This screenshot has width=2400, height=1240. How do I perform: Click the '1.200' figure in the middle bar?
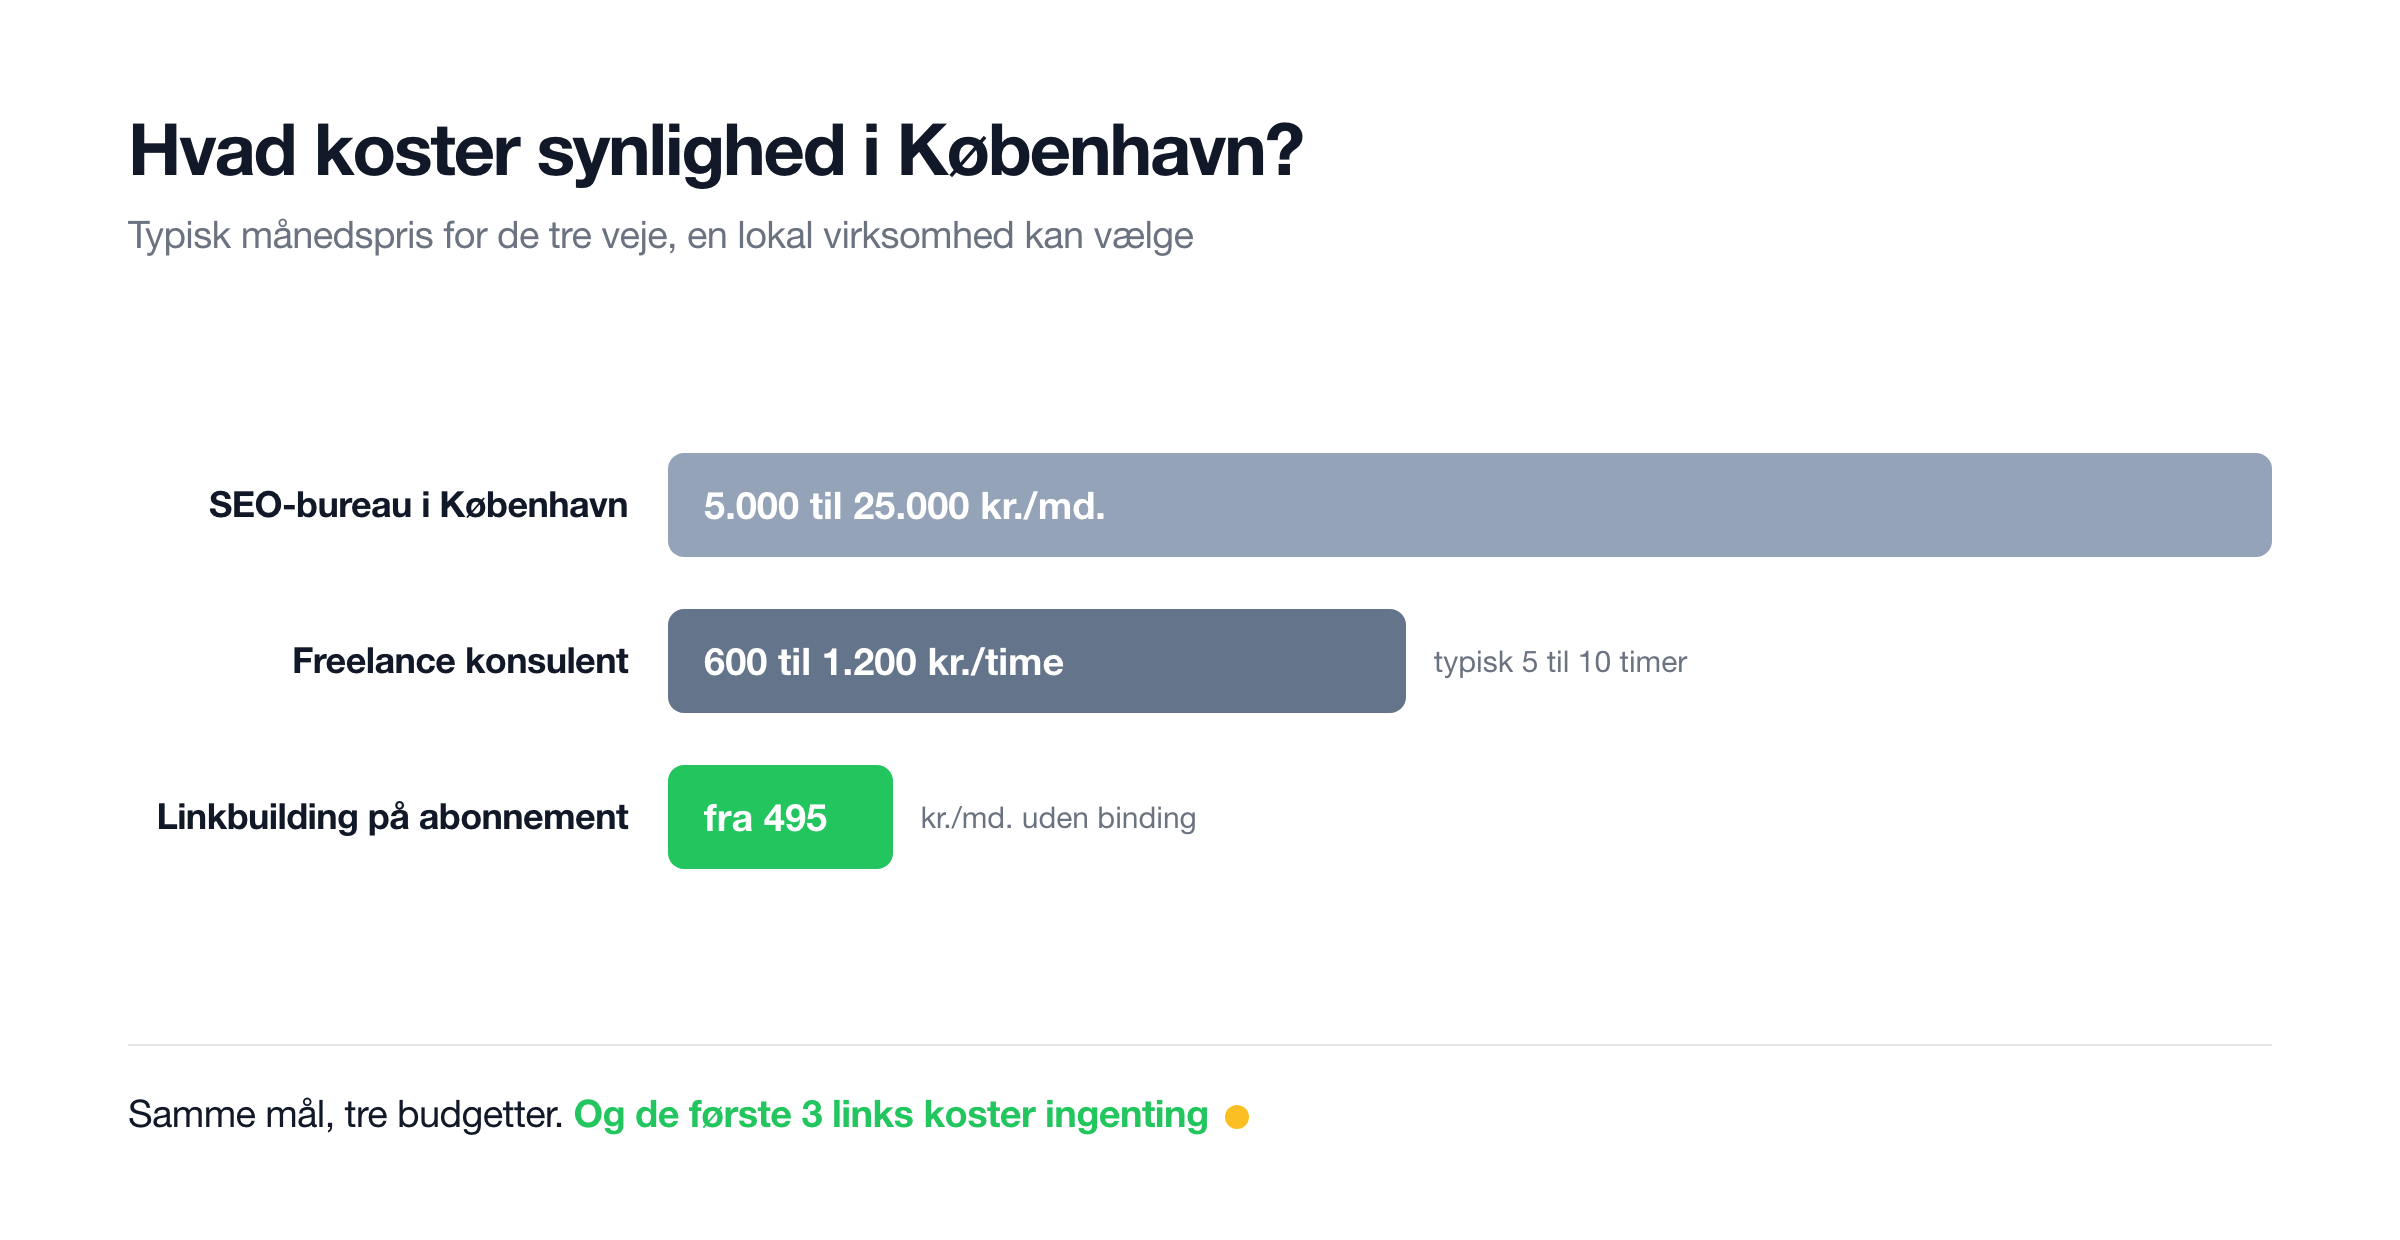point(869,662)
